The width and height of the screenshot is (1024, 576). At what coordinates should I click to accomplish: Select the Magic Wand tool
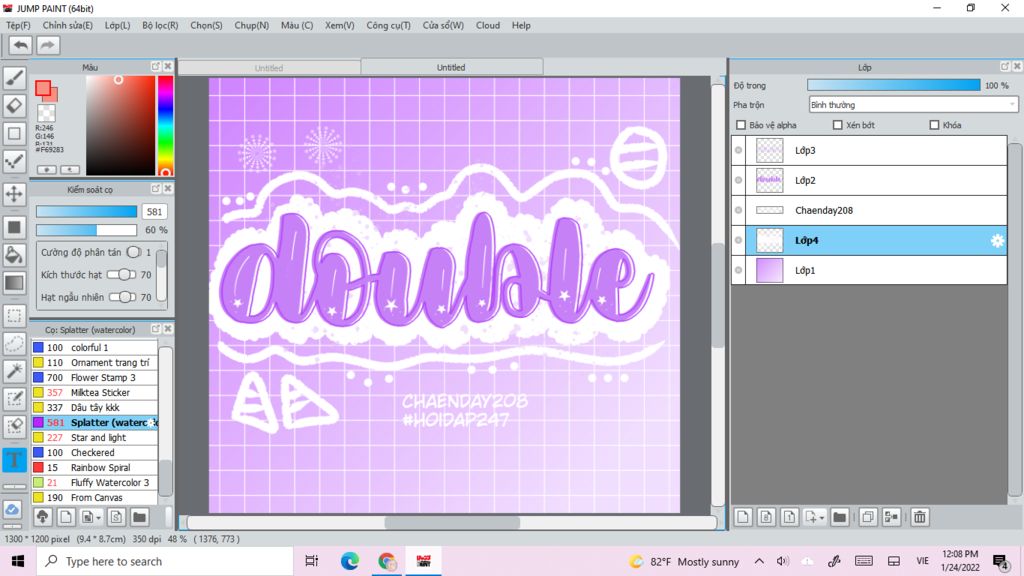point(14,371)
